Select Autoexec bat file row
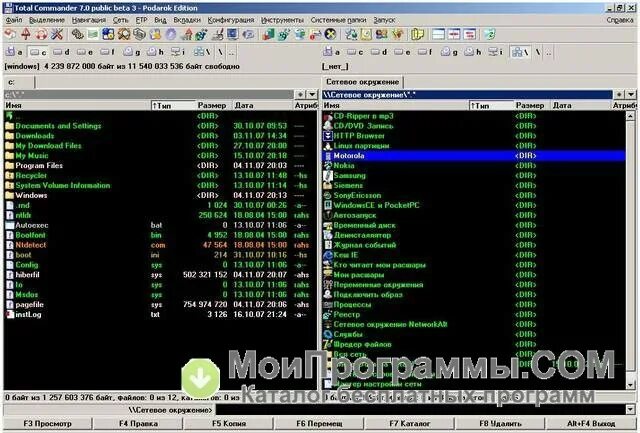Image resolution: width=640 pixels, height=433 pixels. pyautogui.click(x=160, y=225)
